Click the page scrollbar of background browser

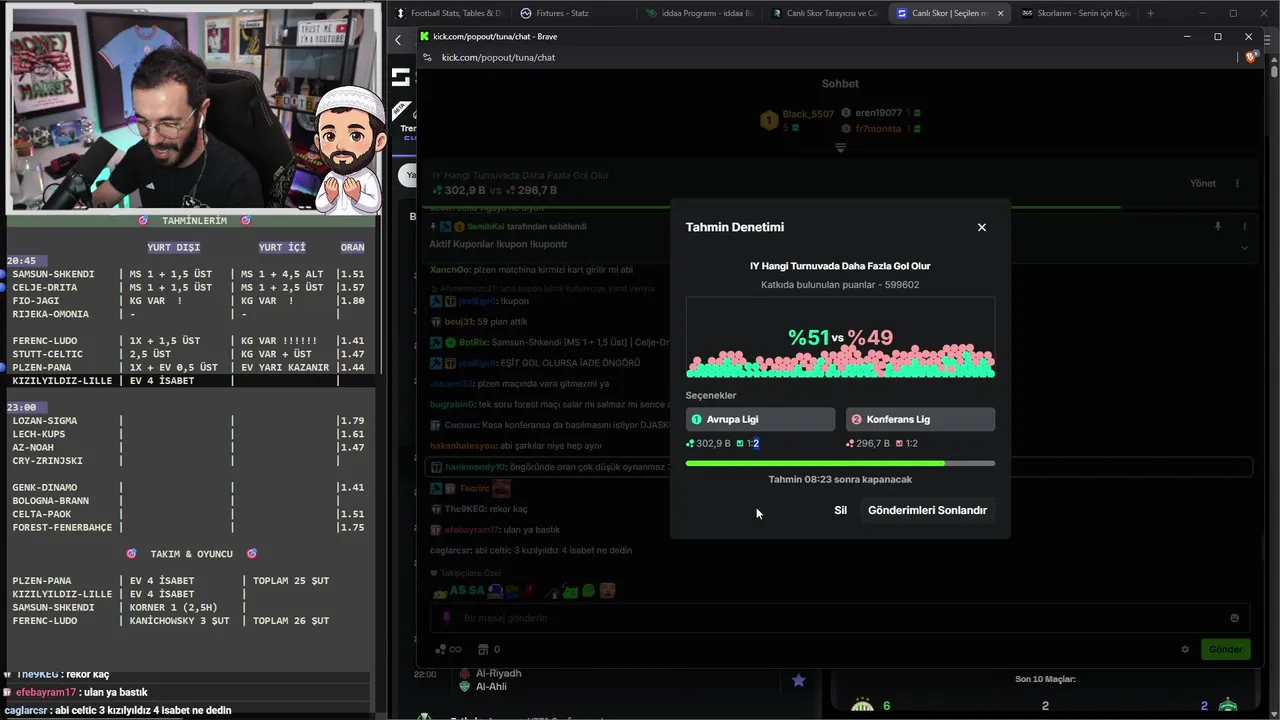tap(1274, 73)
